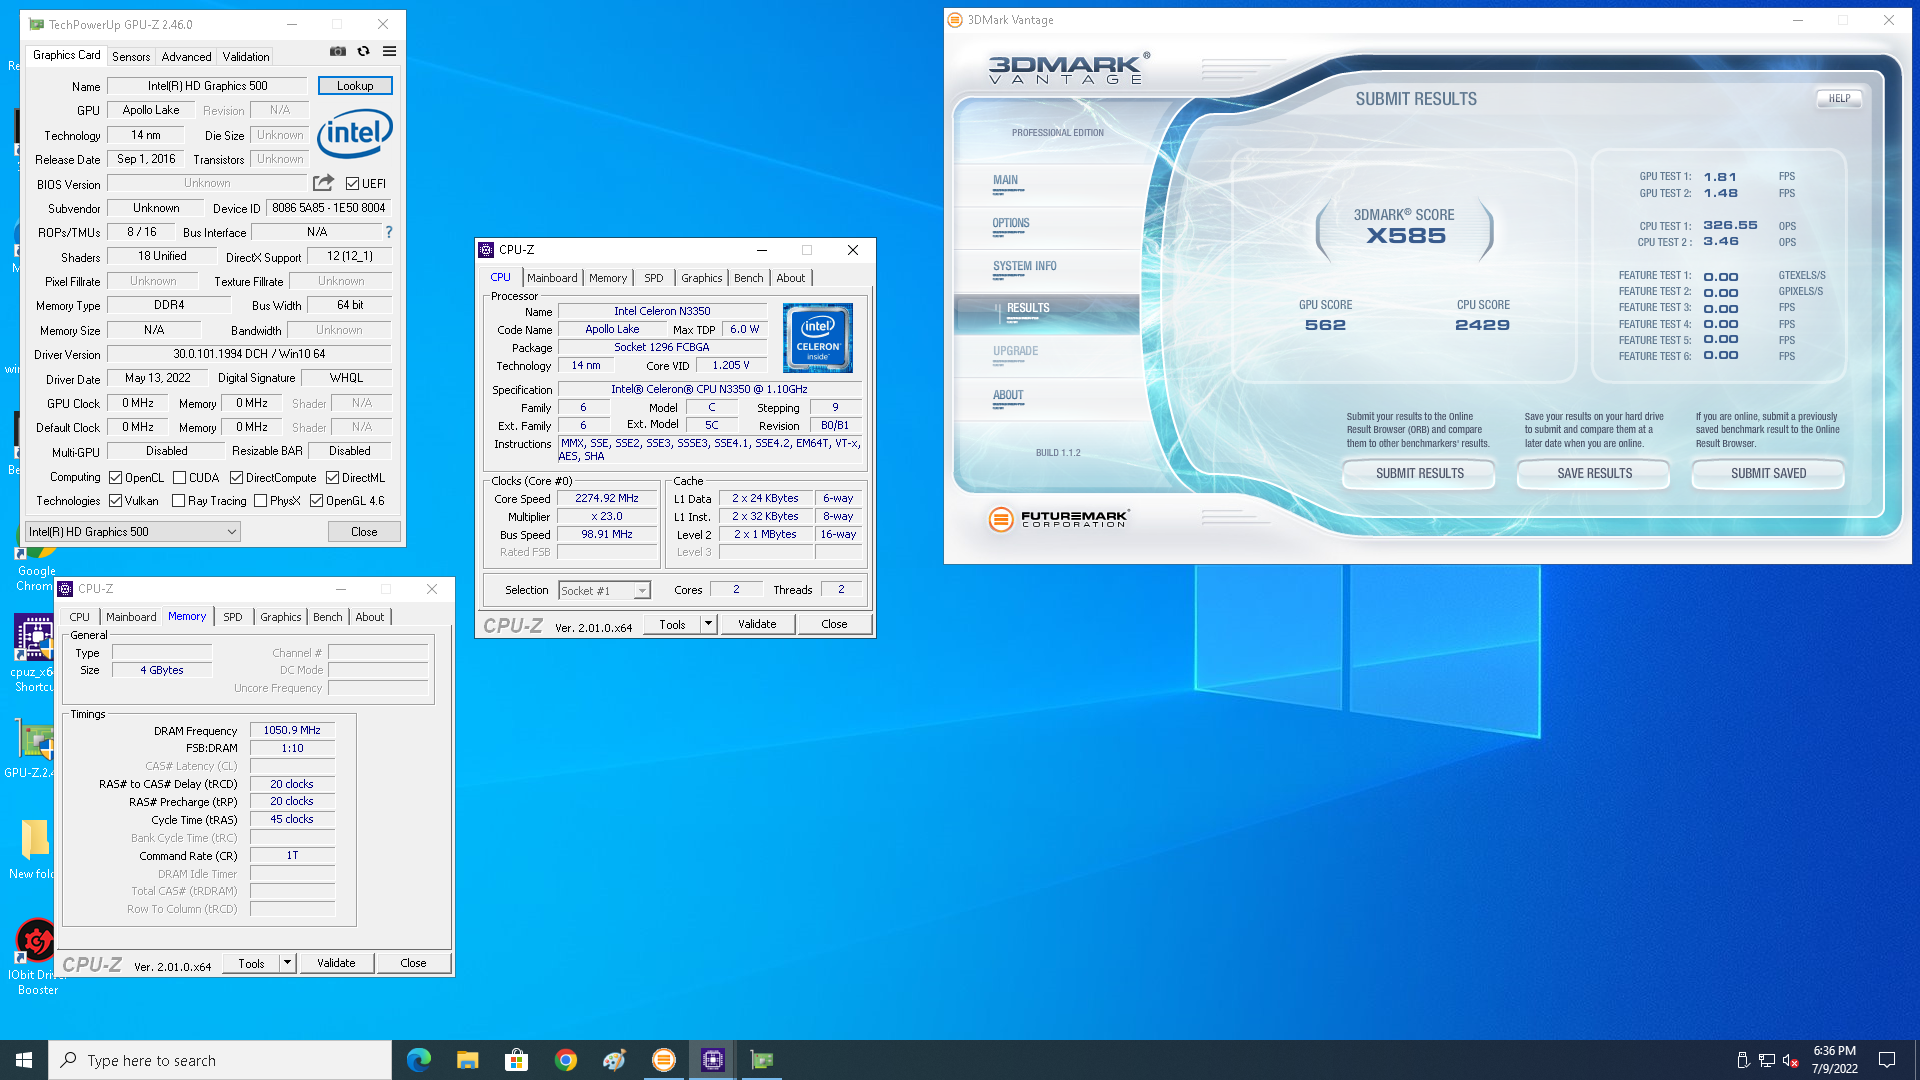
Task: Click the GPU-Z refresh icon
Action: 364,51
